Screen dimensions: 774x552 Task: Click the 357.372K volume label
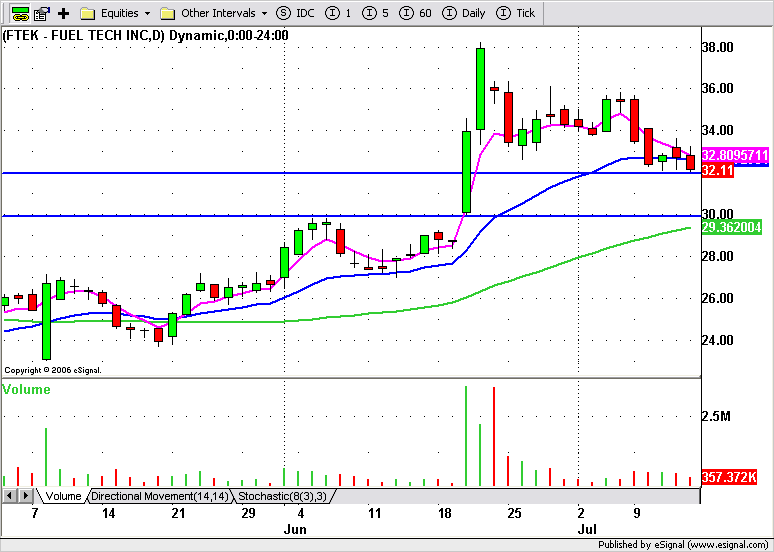click(x=729, y=477)
